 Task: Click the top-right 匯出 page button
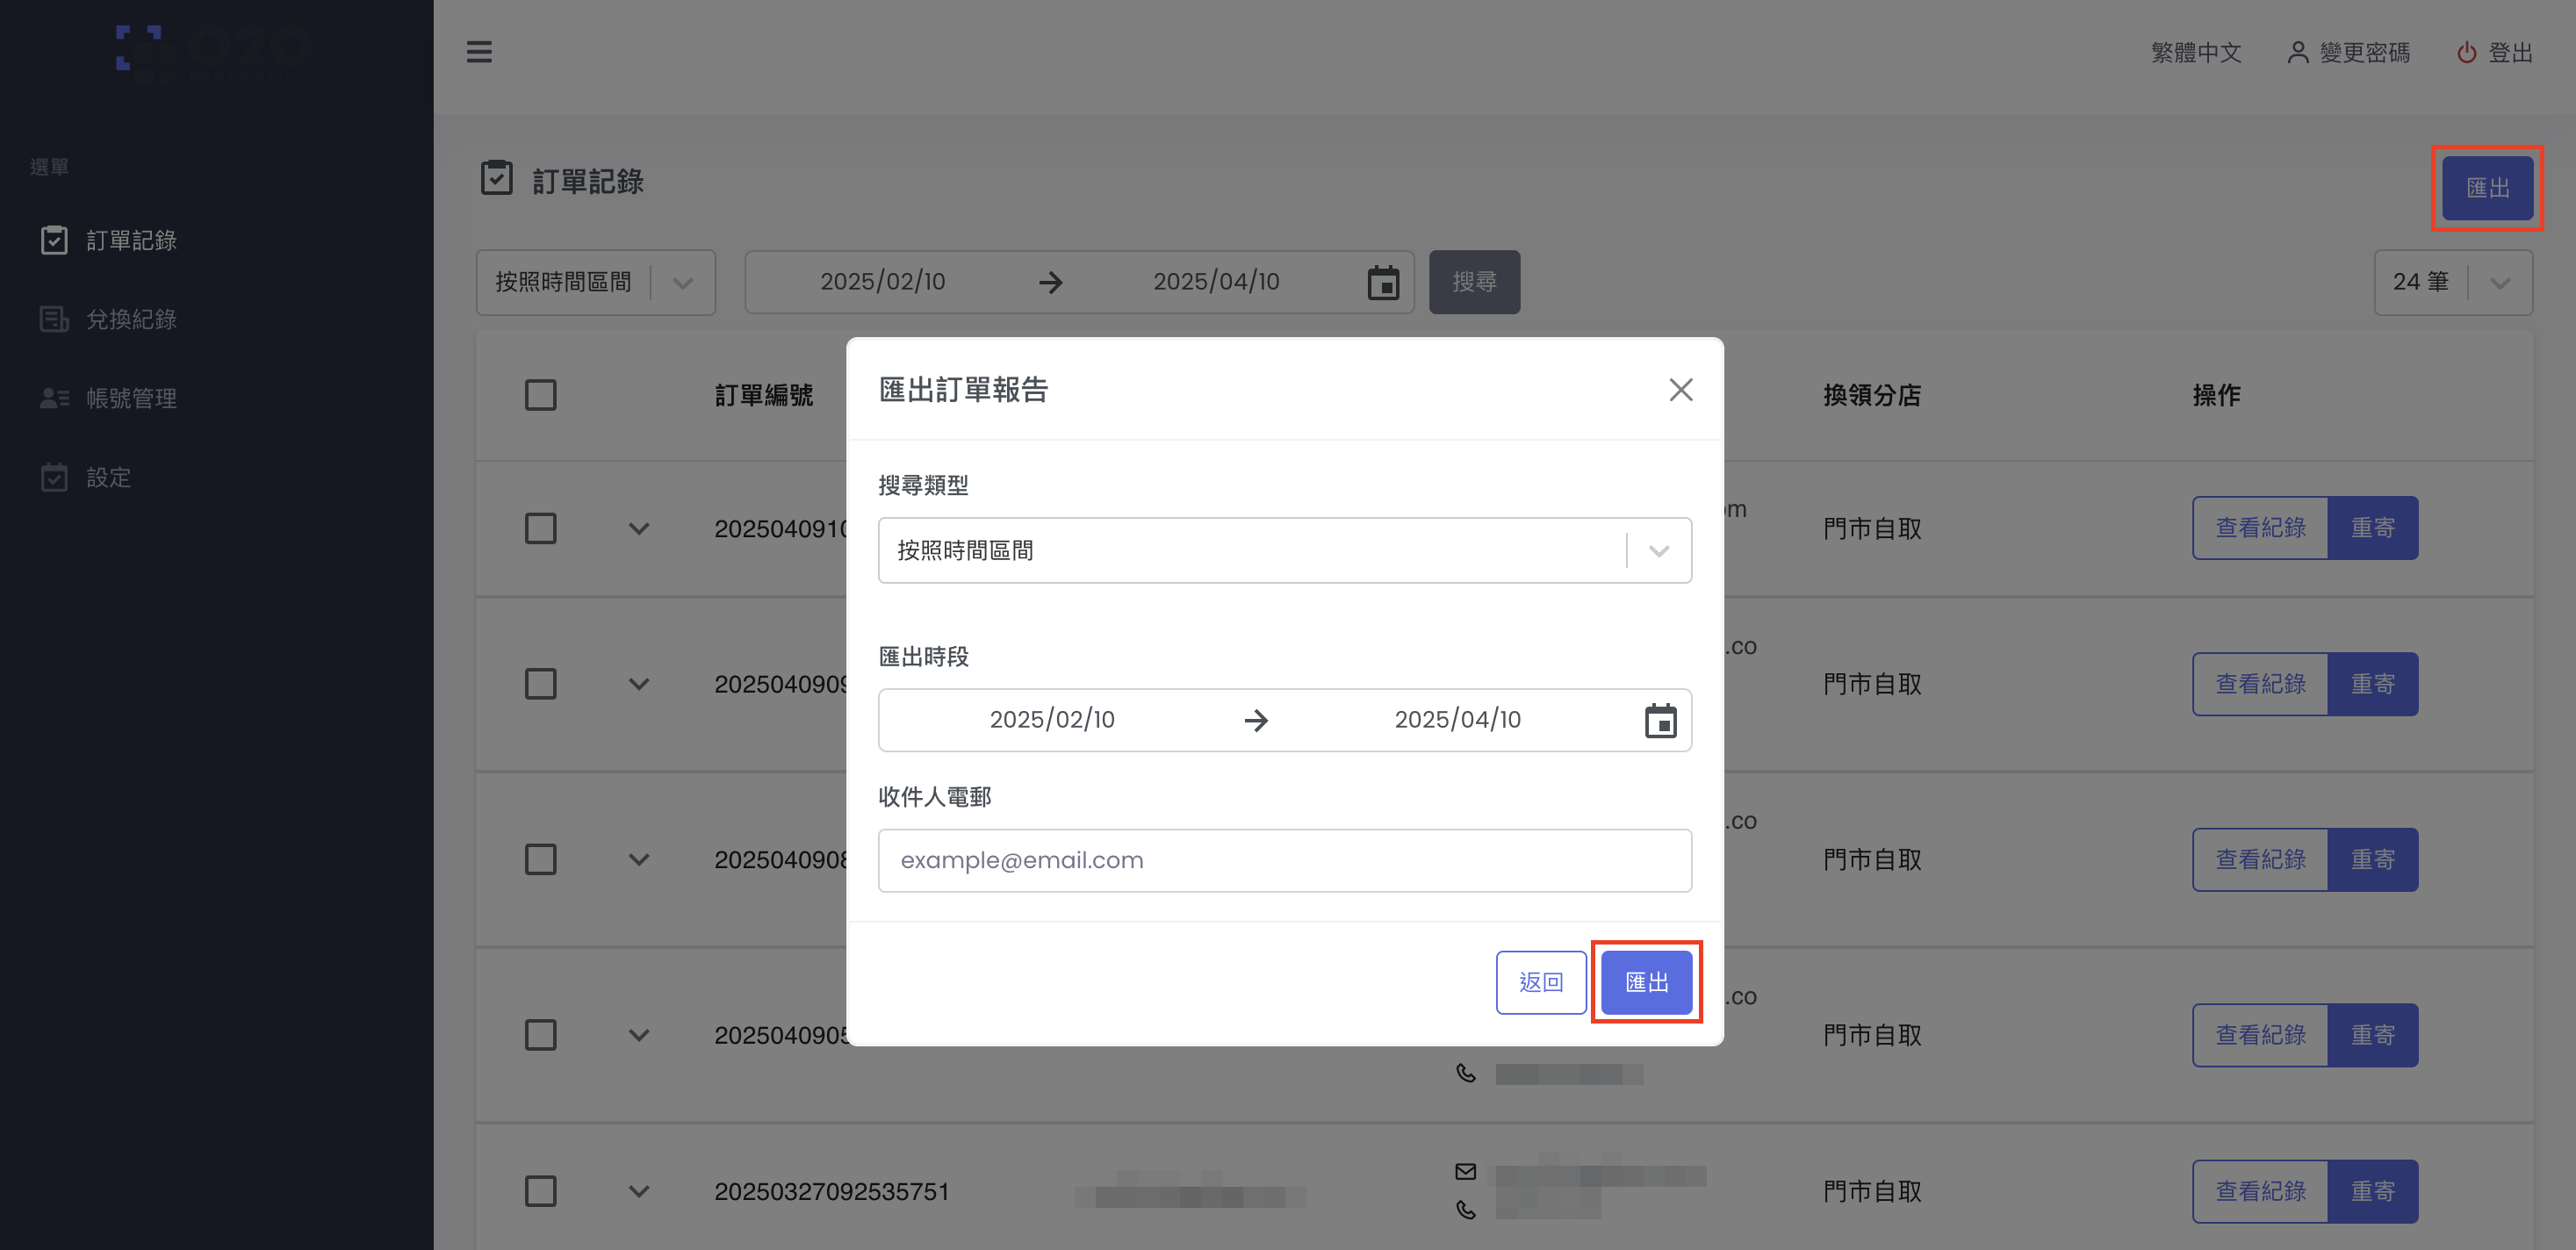(2487, 188)
